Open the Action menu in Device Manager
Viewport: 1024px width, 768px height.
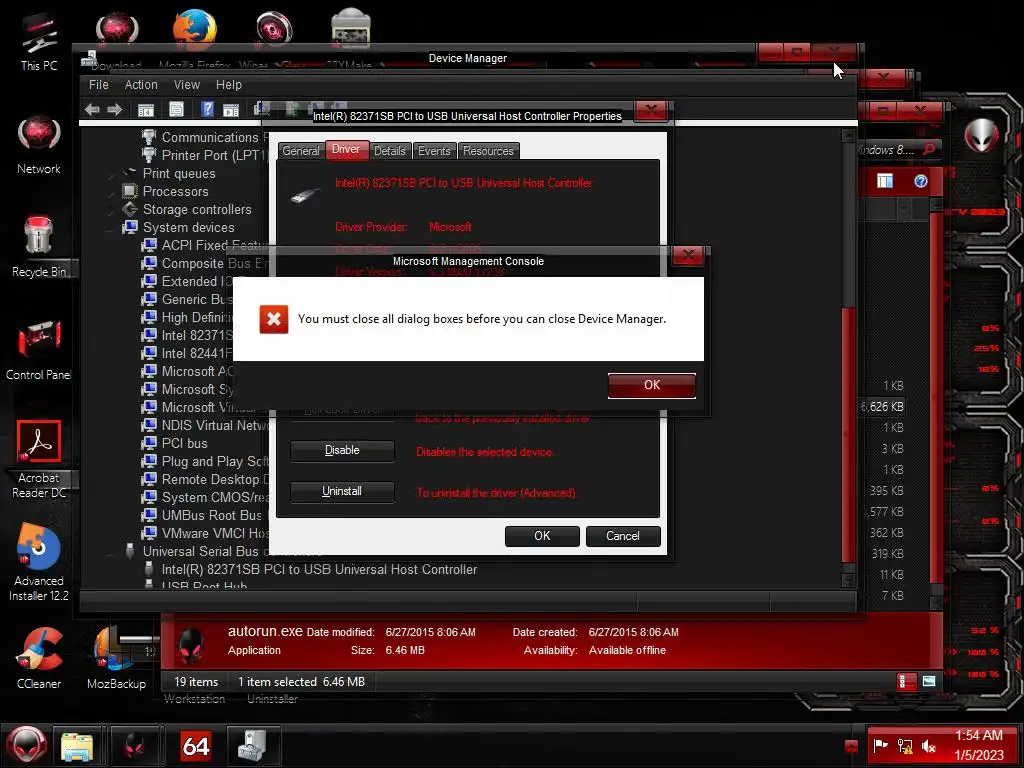[x=141, y=85]
